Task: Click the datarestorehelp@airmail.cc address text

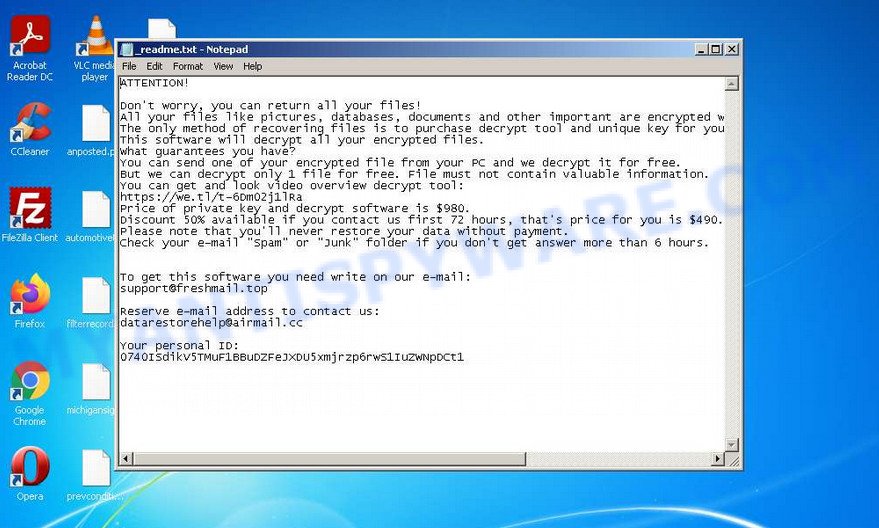Action: (x=211, y=323)
